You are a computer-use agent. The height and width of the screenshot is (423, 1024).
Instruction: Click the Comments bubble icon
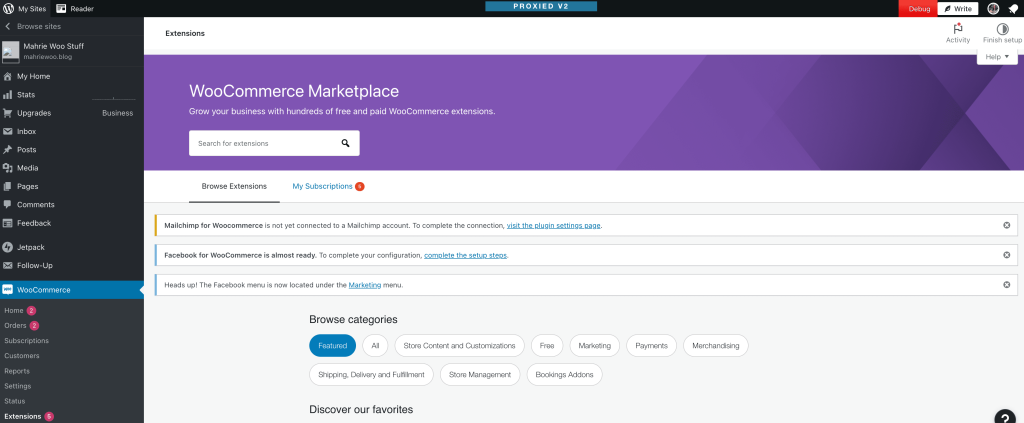click(x=8, y=204)
